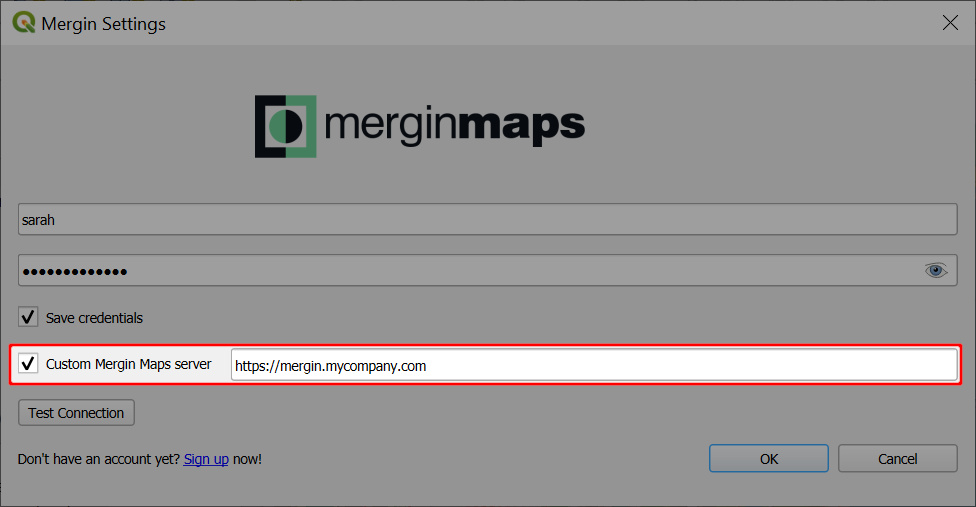Click the "Custom Mergin Maps server" label text
976x507 pixels.
[129, 364]
